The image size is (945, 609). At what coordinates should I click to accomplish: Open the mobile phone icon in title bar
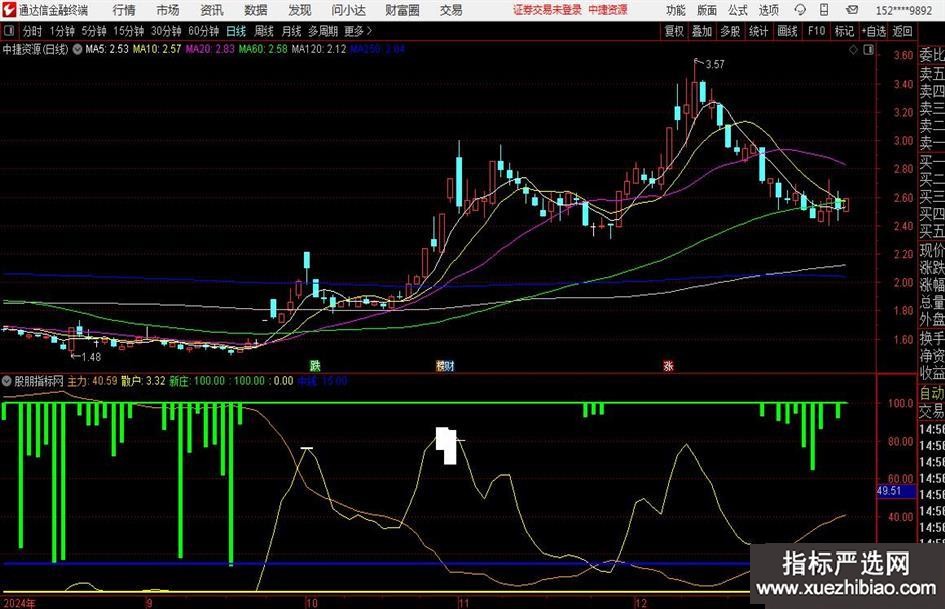824,10
